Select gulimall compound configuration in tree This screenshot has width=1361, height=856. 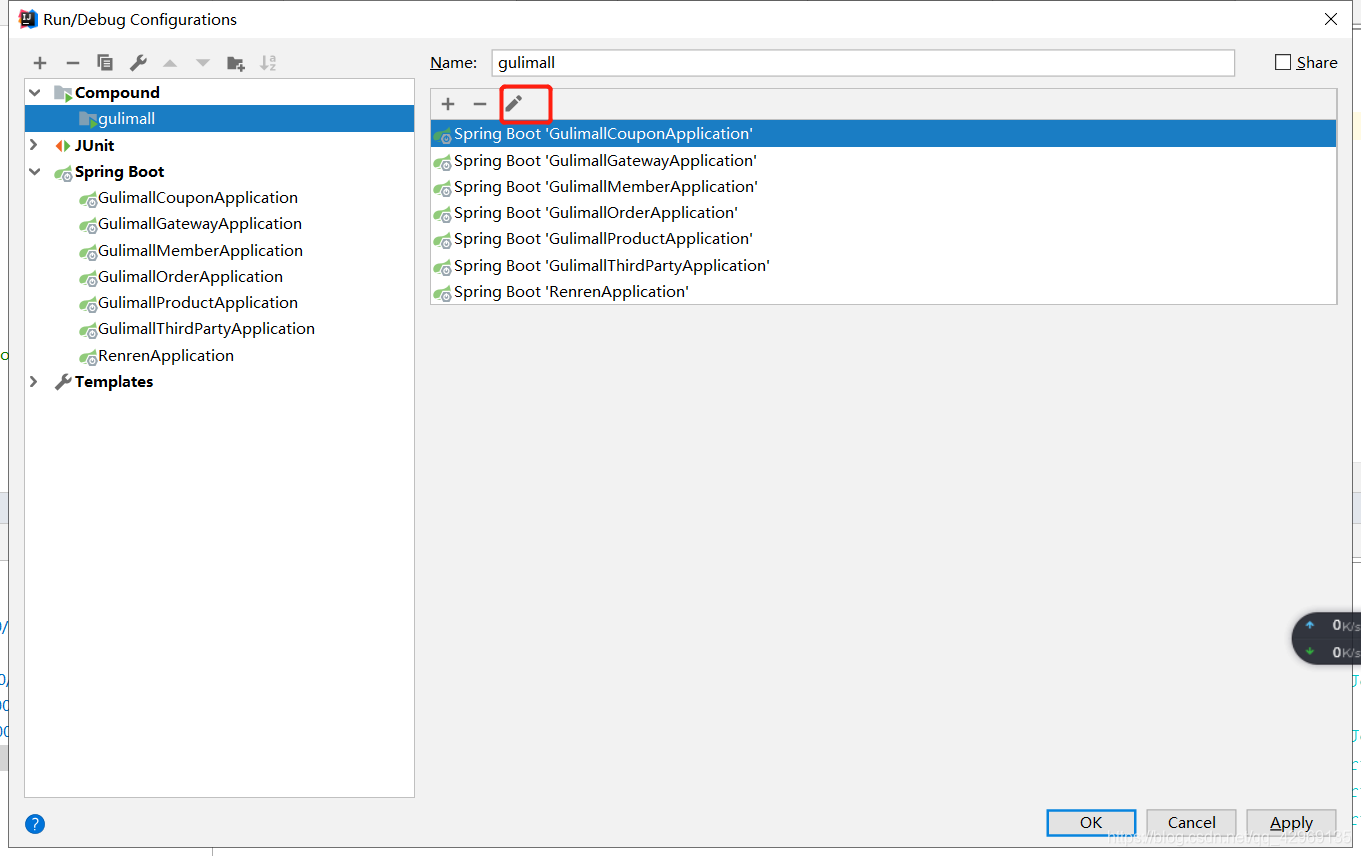click(x=219, y=119)
